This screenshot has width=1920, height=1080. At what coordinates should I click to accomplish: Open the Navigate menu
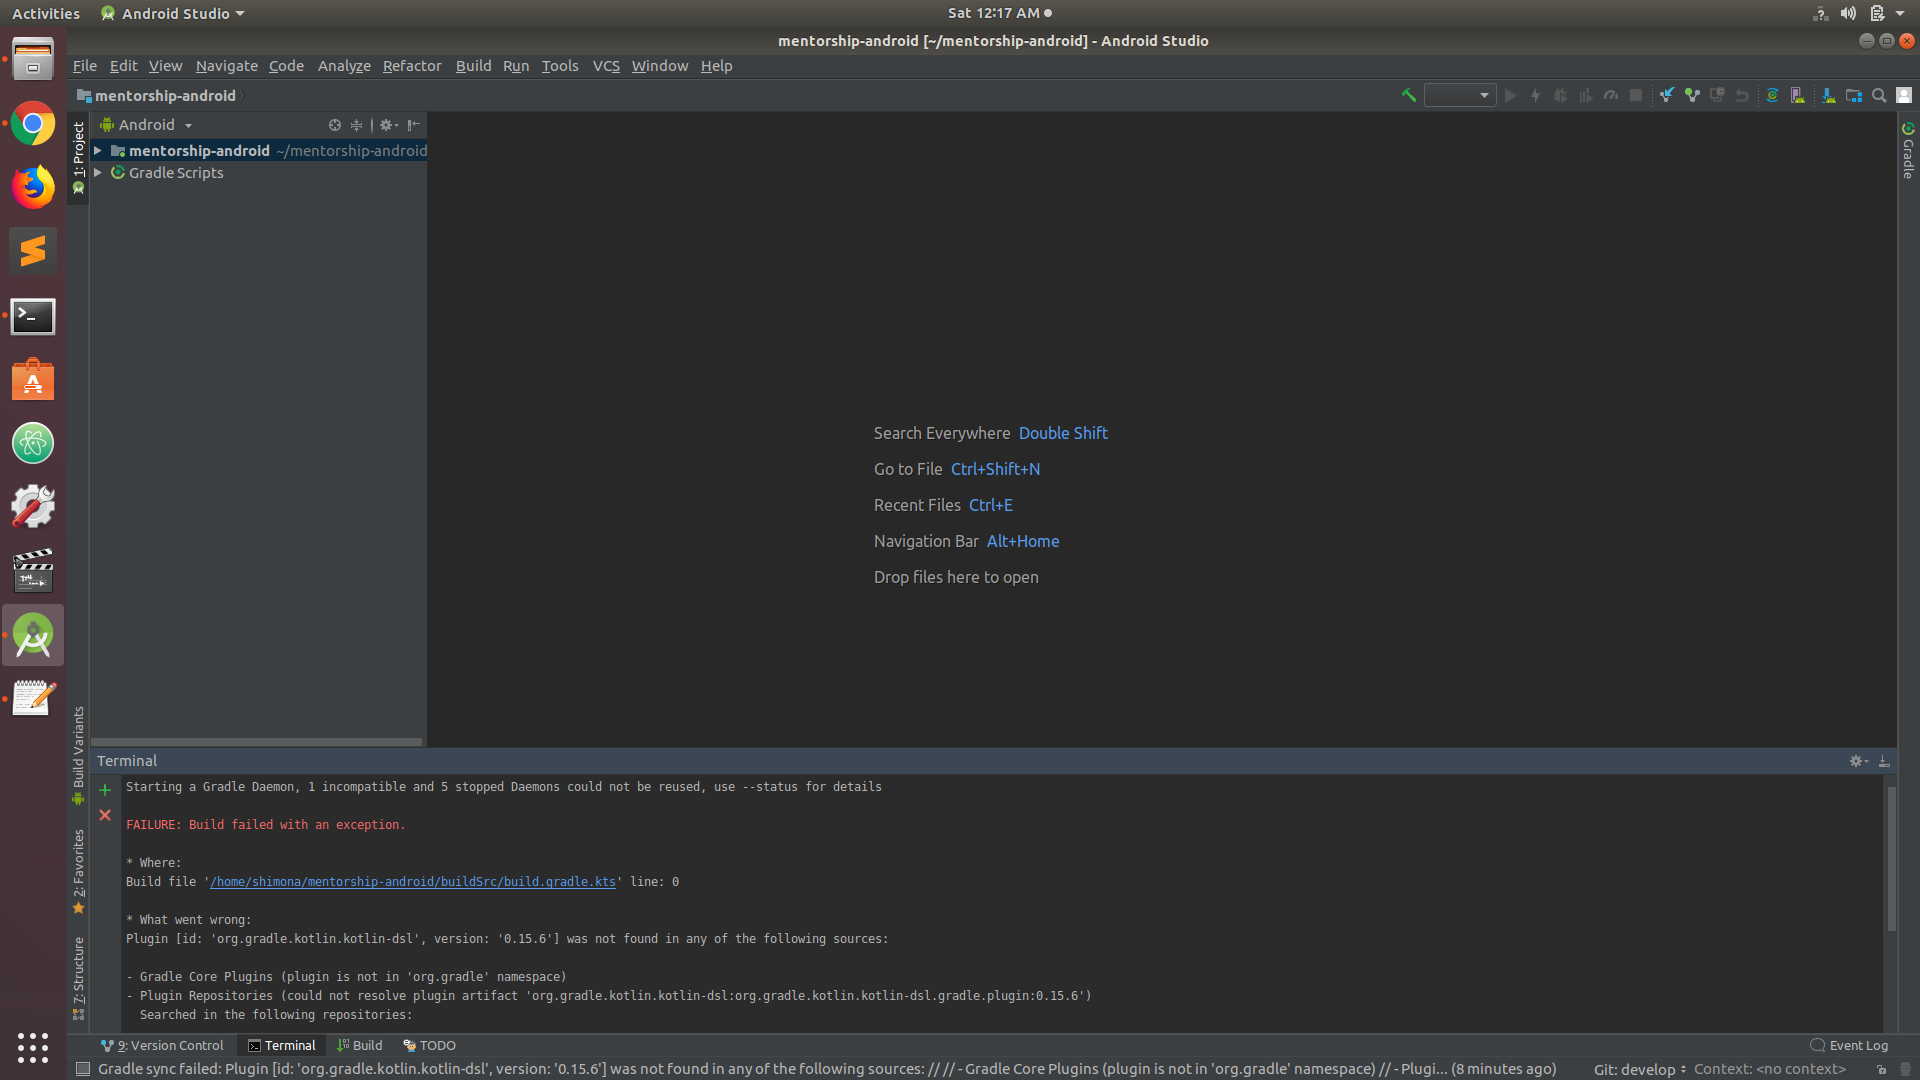click(226, 66)
